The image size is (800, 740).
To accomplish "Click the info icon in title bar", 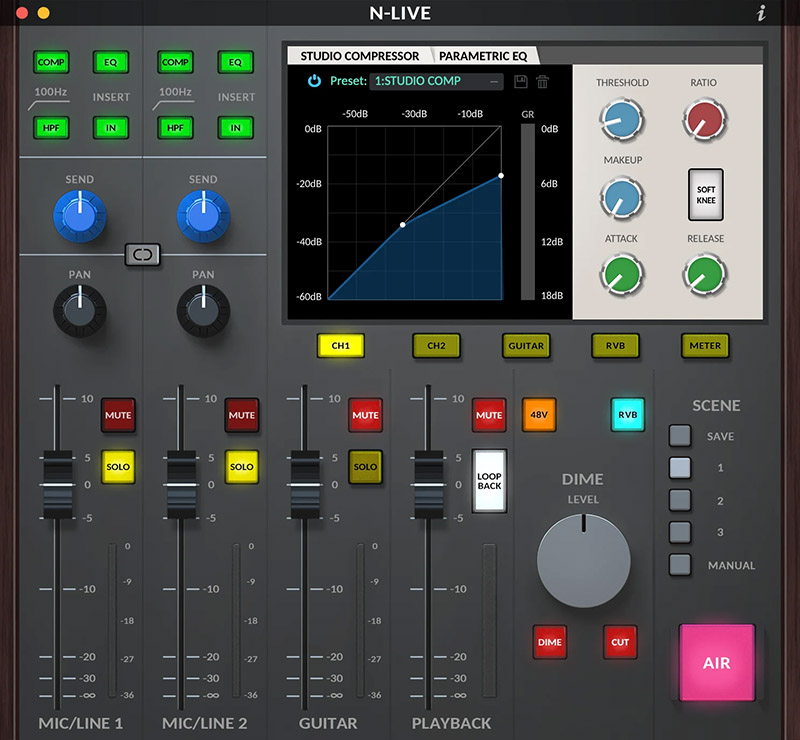I will coord(761,13).
